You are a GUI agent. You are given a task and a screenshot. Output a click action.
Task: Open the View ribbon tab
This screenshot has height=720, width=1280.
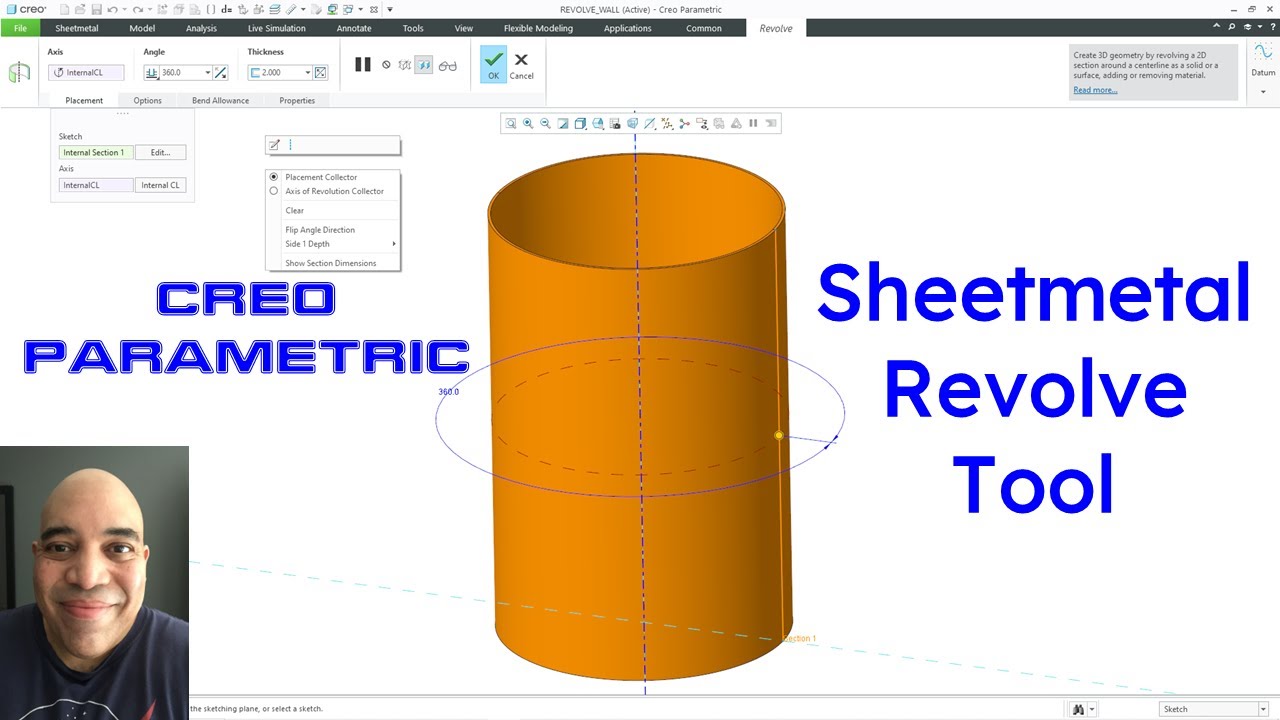pos(464,28)
